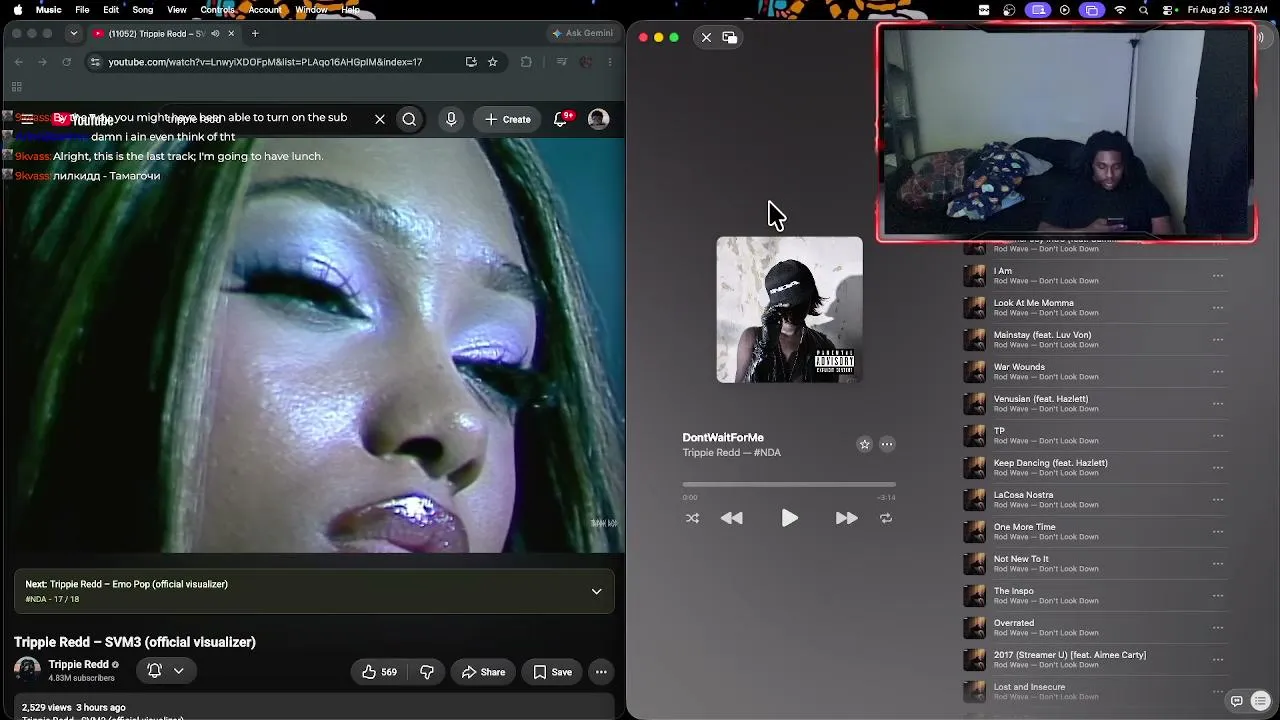Reload the YouTube page
Viewport: 1280px width, 720px height.
[x=67, y=62]
